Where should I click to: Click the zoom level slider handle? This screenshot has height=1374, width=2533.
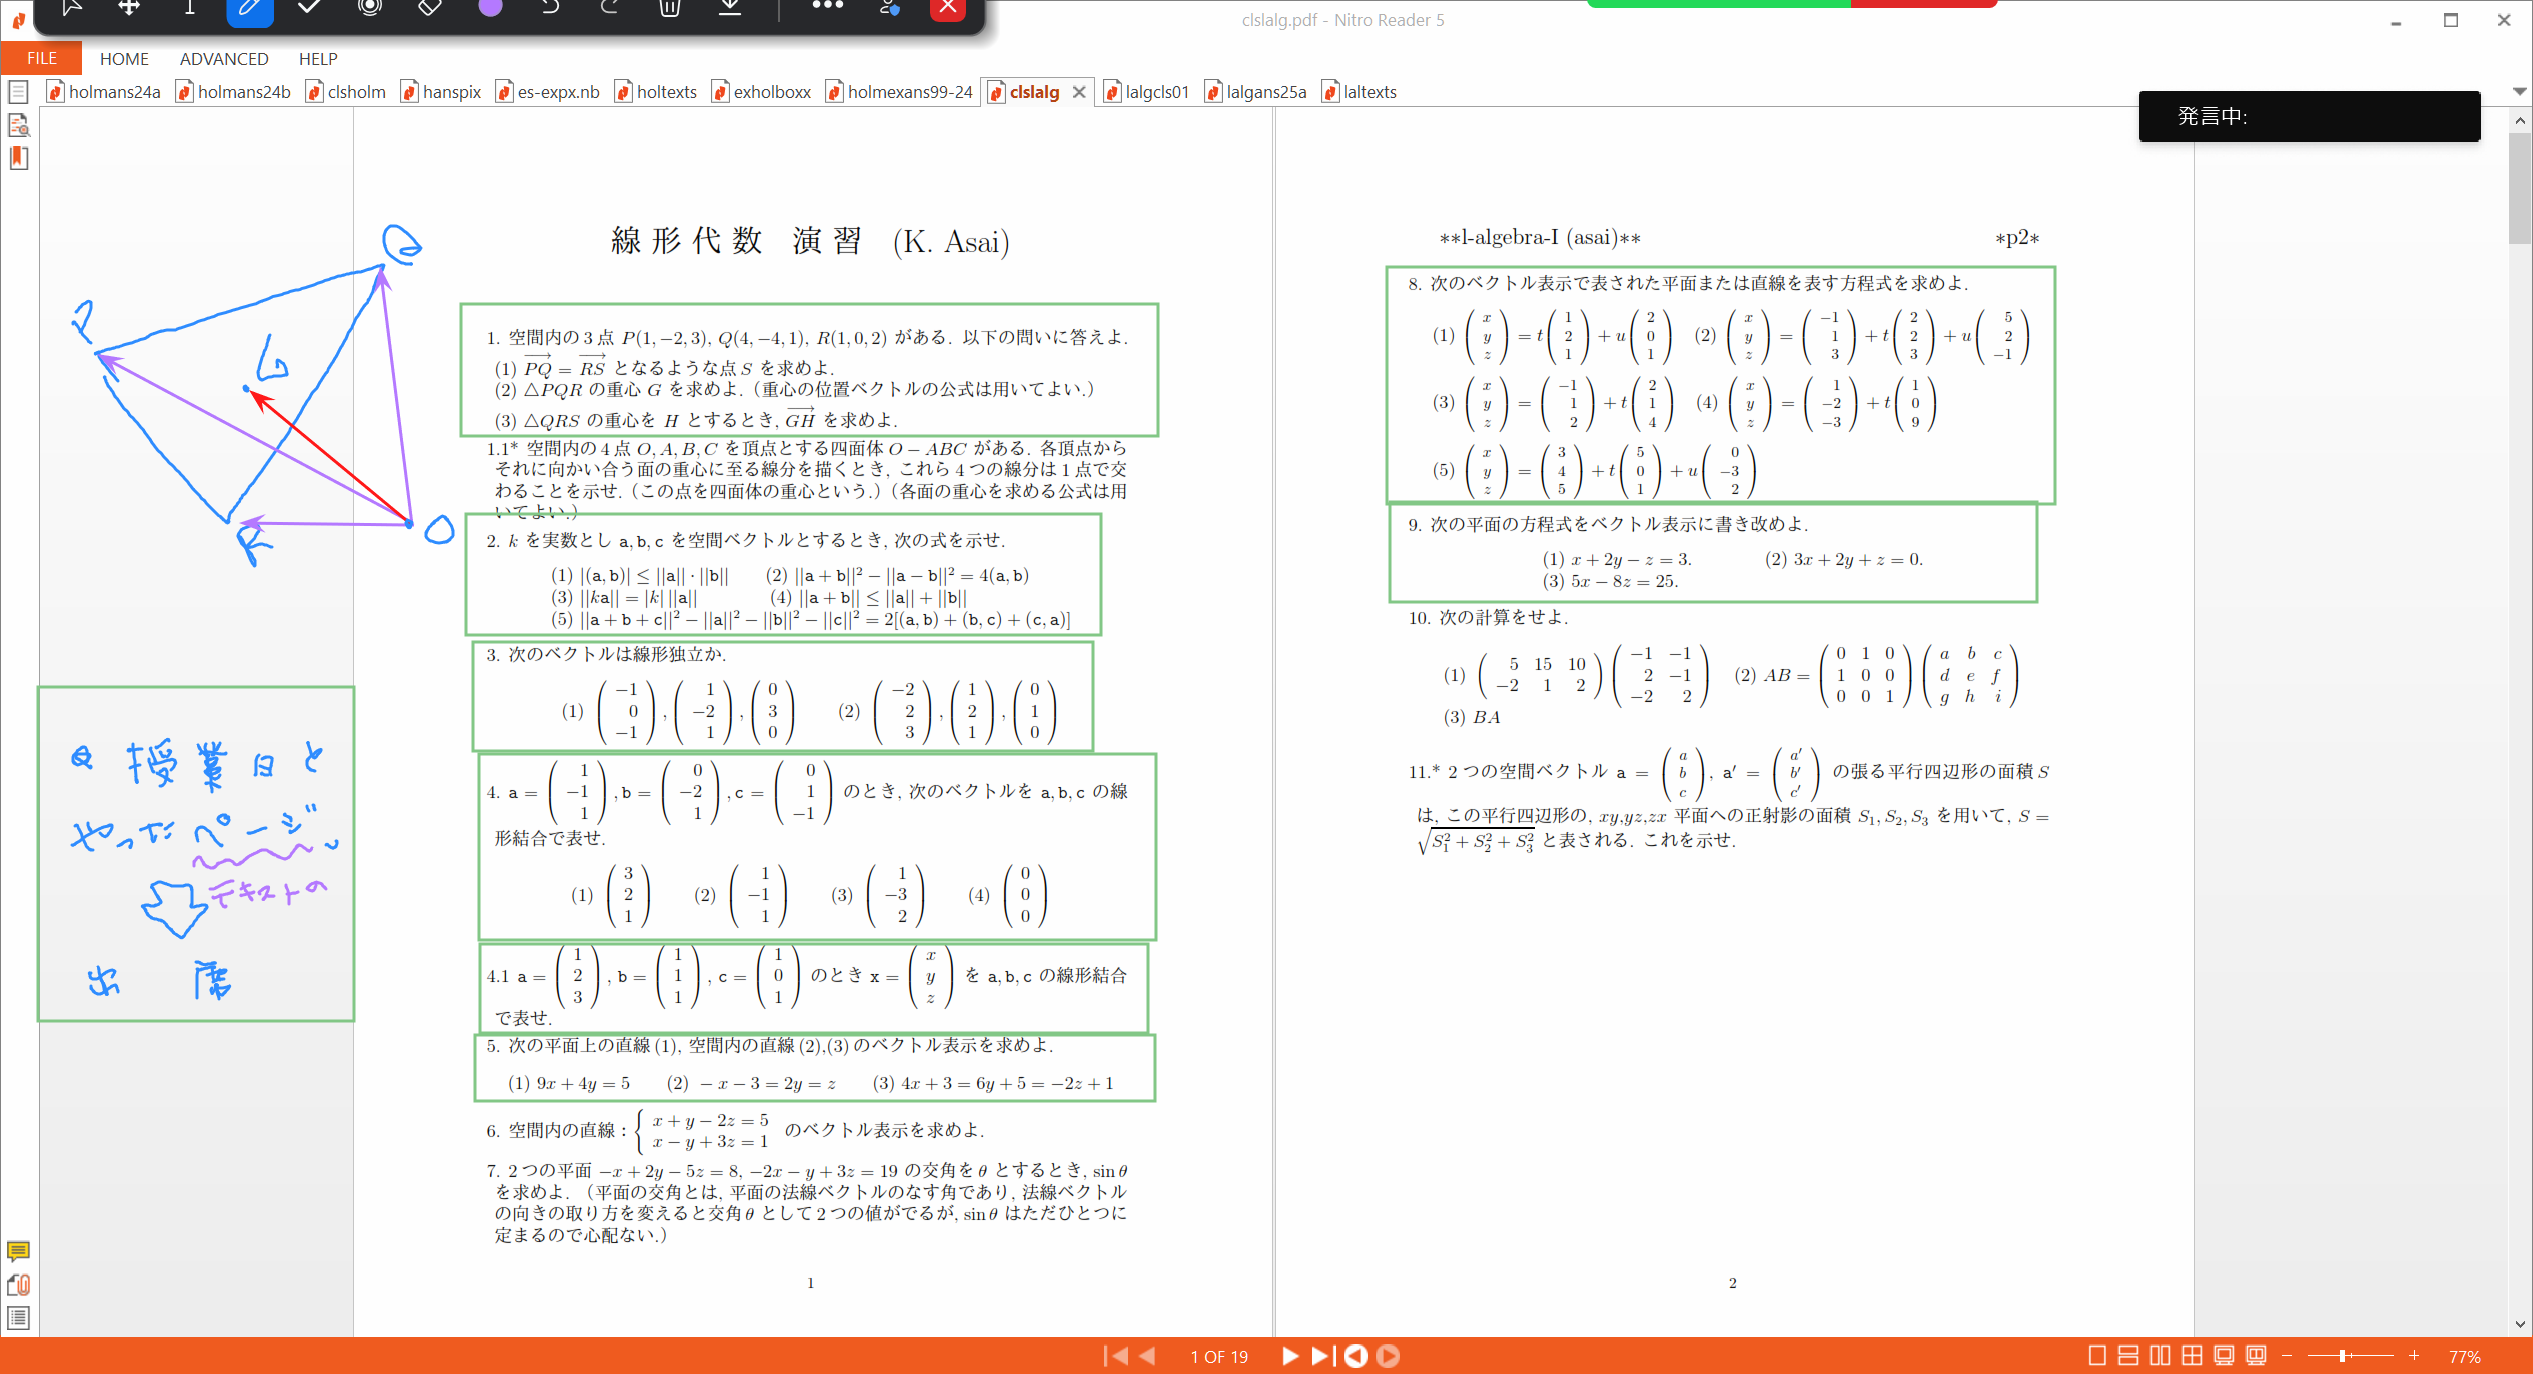2342,1356
